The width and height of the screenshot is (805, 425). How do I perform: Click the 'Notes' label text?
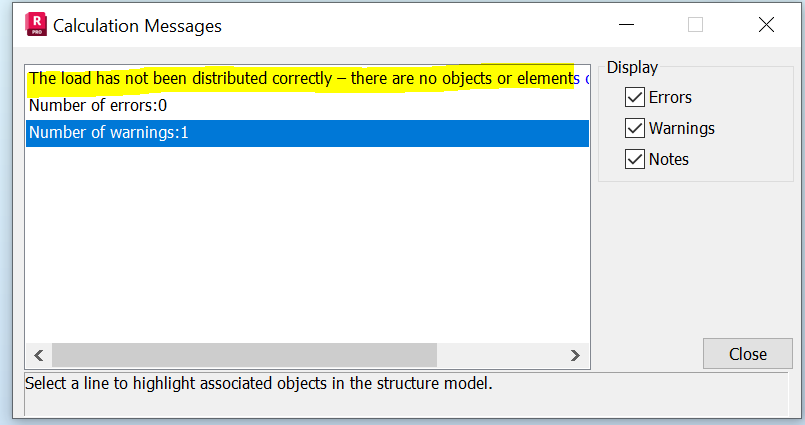pyautogui.click(x=668, y=159)
